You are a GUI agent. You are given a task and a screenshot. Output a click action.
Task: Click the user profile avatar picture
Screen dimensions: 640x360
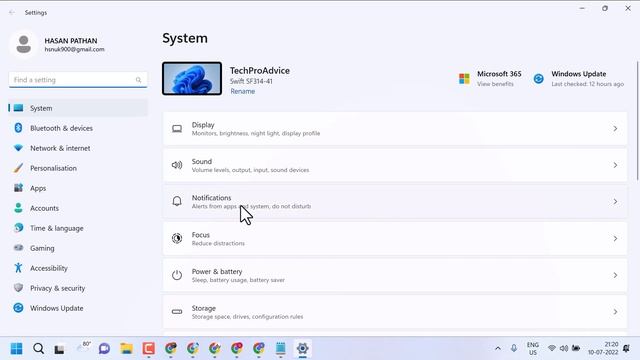[23, 44]
